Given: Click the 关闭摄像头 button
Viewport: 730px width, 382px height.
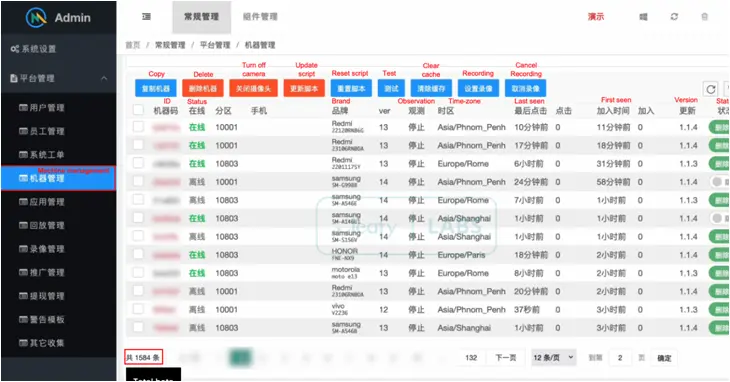Looking at the screenshot, I should coord(253,88).
